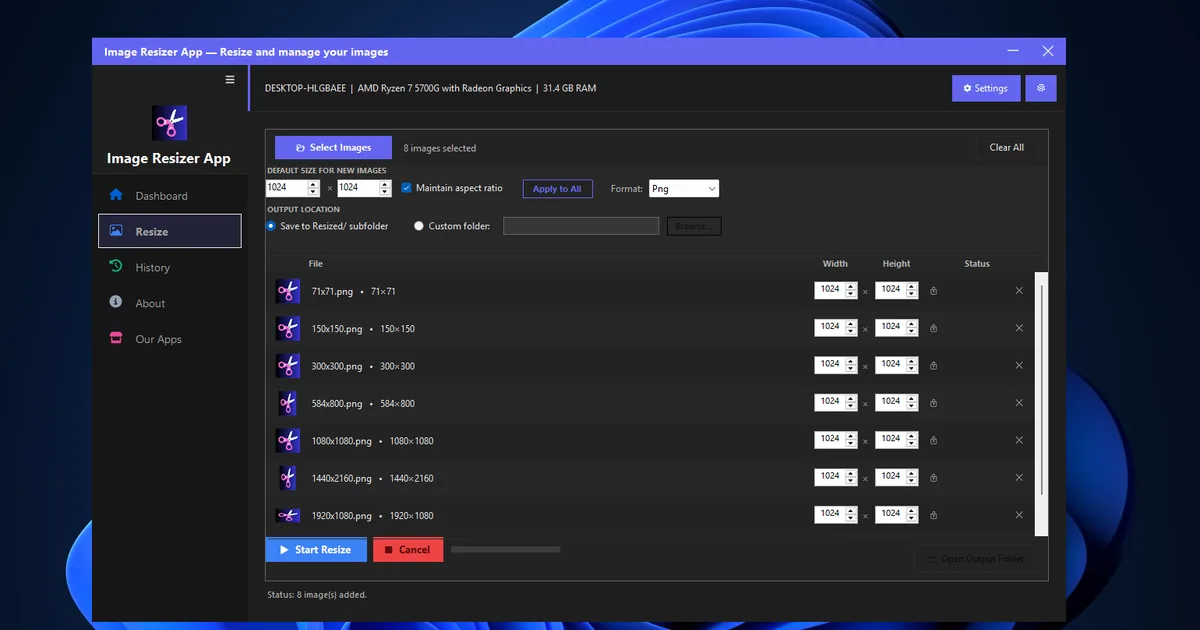Screen dimensions: 1200x630
Task: Toggle the lock icon for 584x800.png
Action: [933, 403]
